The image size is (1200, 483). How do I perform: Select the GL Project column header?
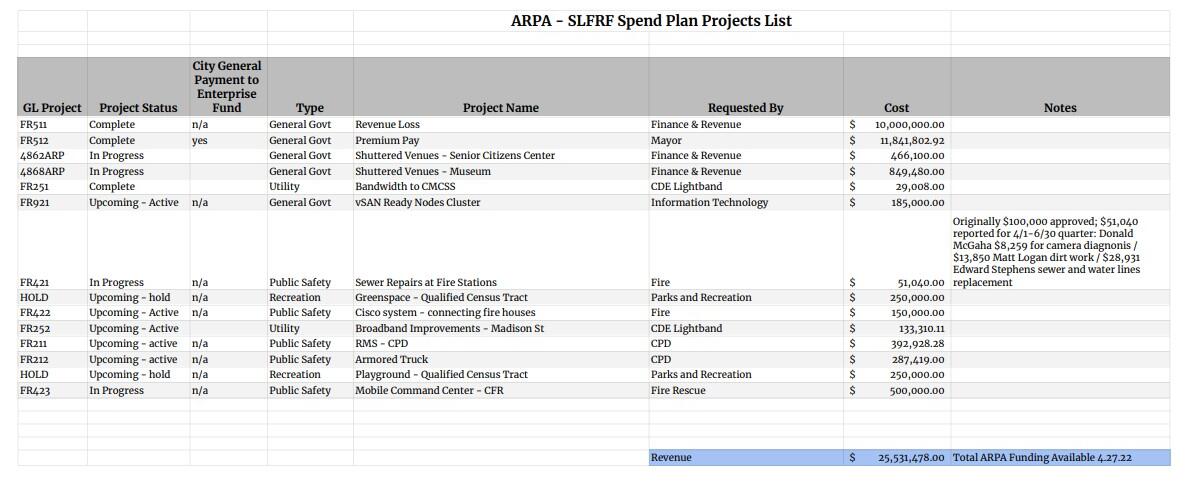[x=51, y=108]
